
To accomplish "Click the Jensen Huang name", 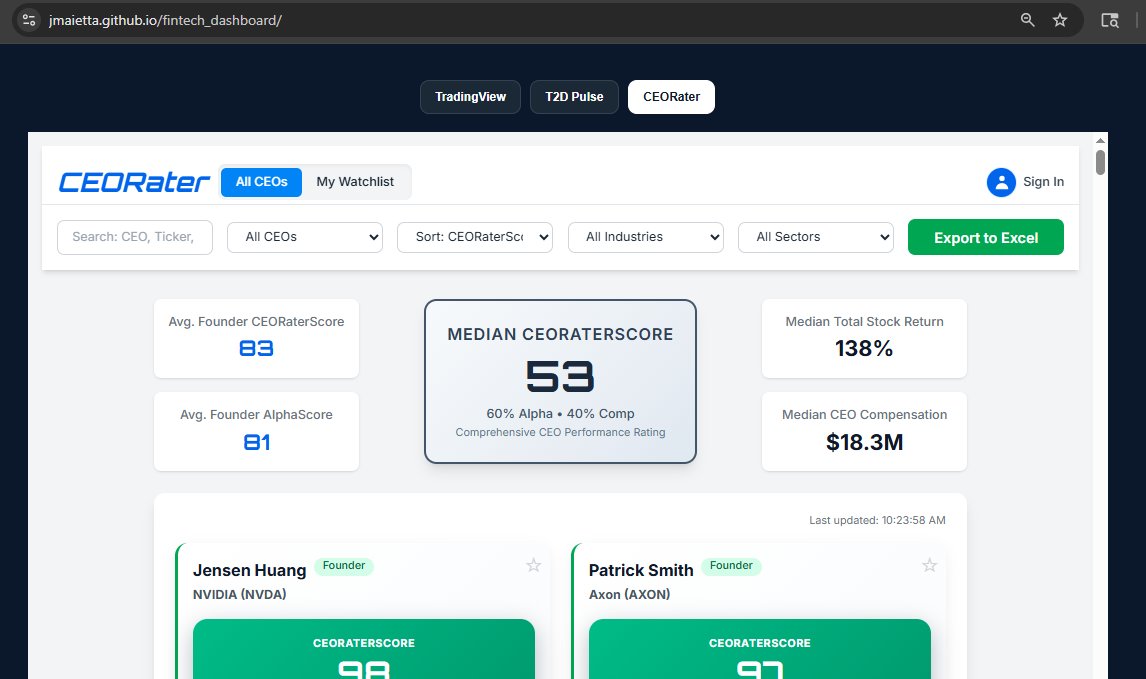I will pos(249,570).
